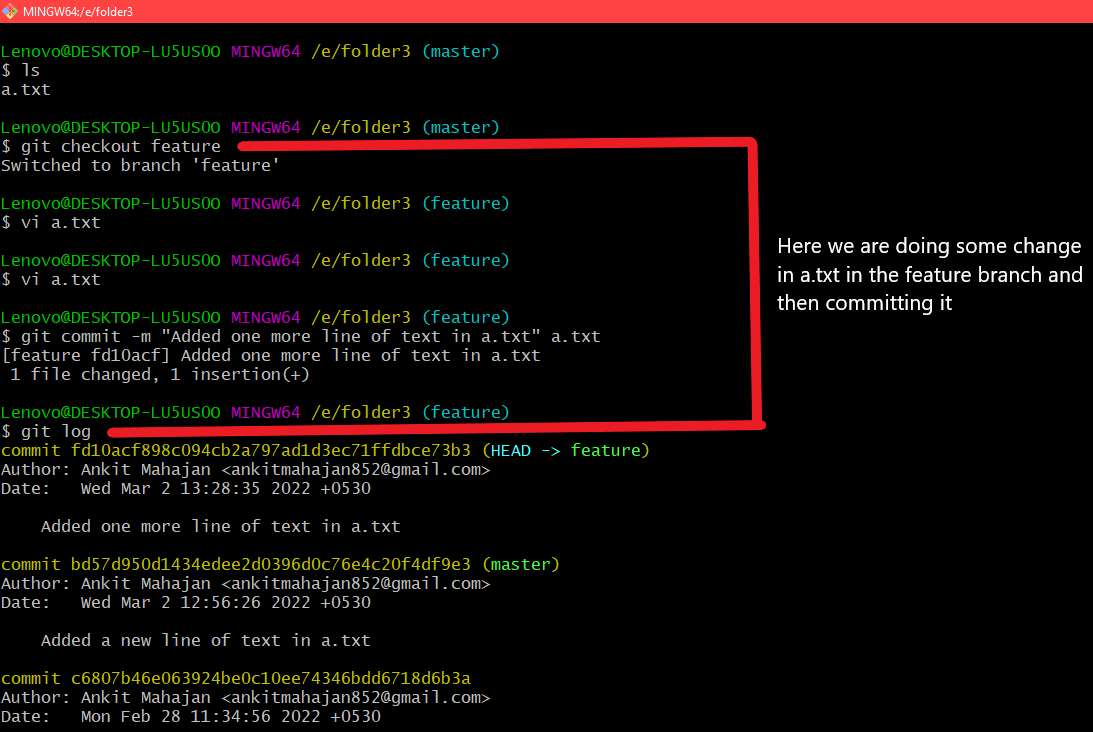Image resolution: width=1093 pixels, height=732 pixels.
Task: Click the '(HEAD -> feature)' ref label
Action: 565,450
